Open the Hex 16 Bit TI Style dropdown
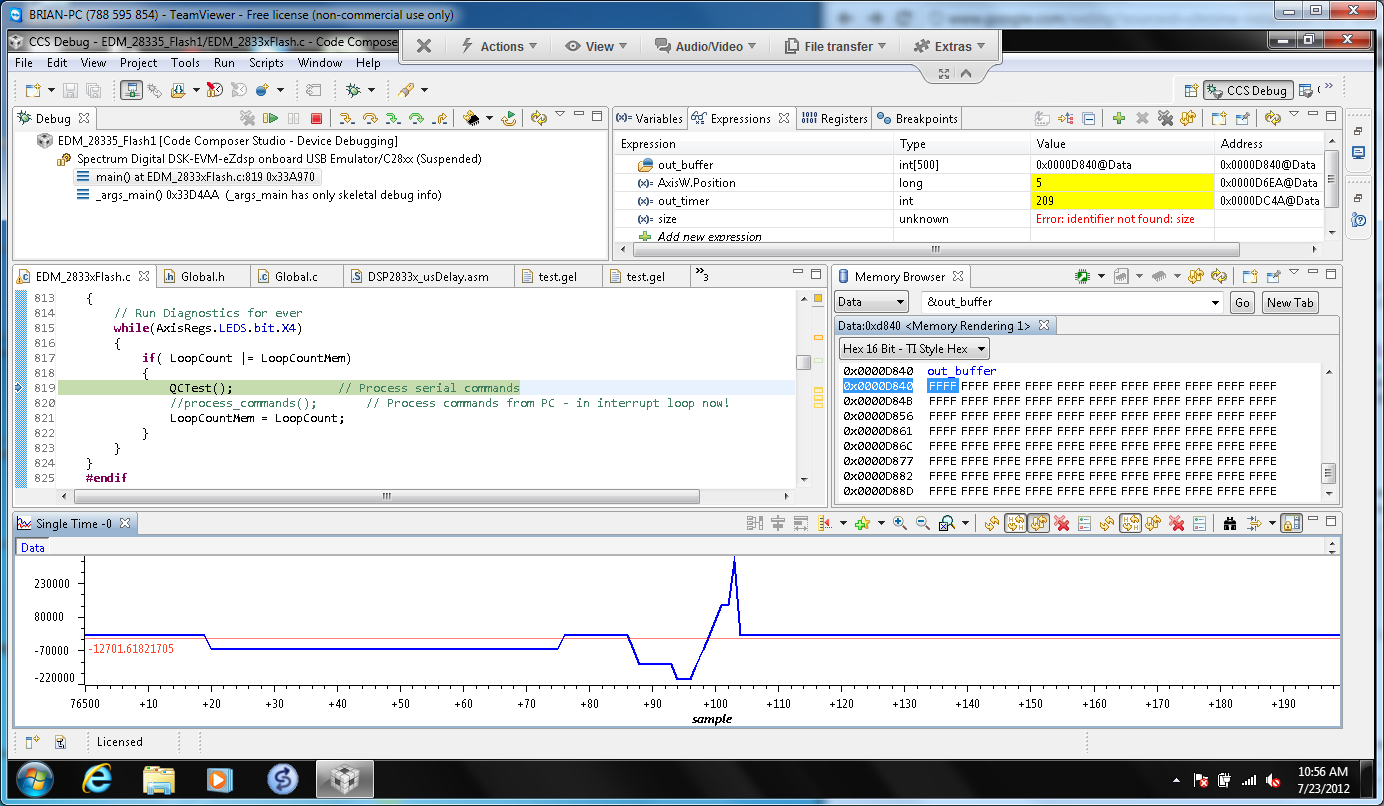The image size is (1384, 806). point(914,349)
